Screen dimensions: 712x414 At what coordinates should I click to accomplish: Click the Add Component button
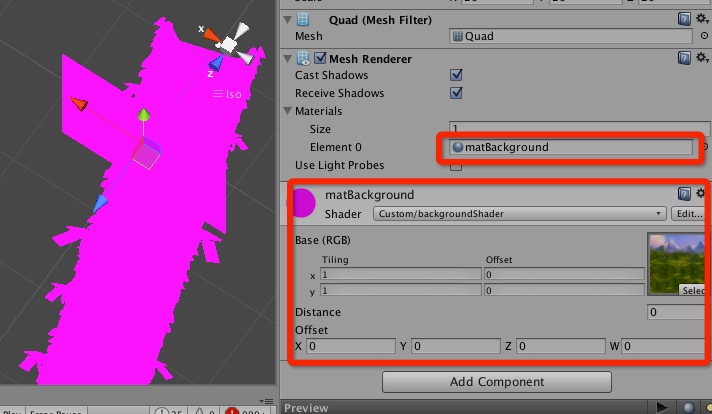click(x=496, y=381)
